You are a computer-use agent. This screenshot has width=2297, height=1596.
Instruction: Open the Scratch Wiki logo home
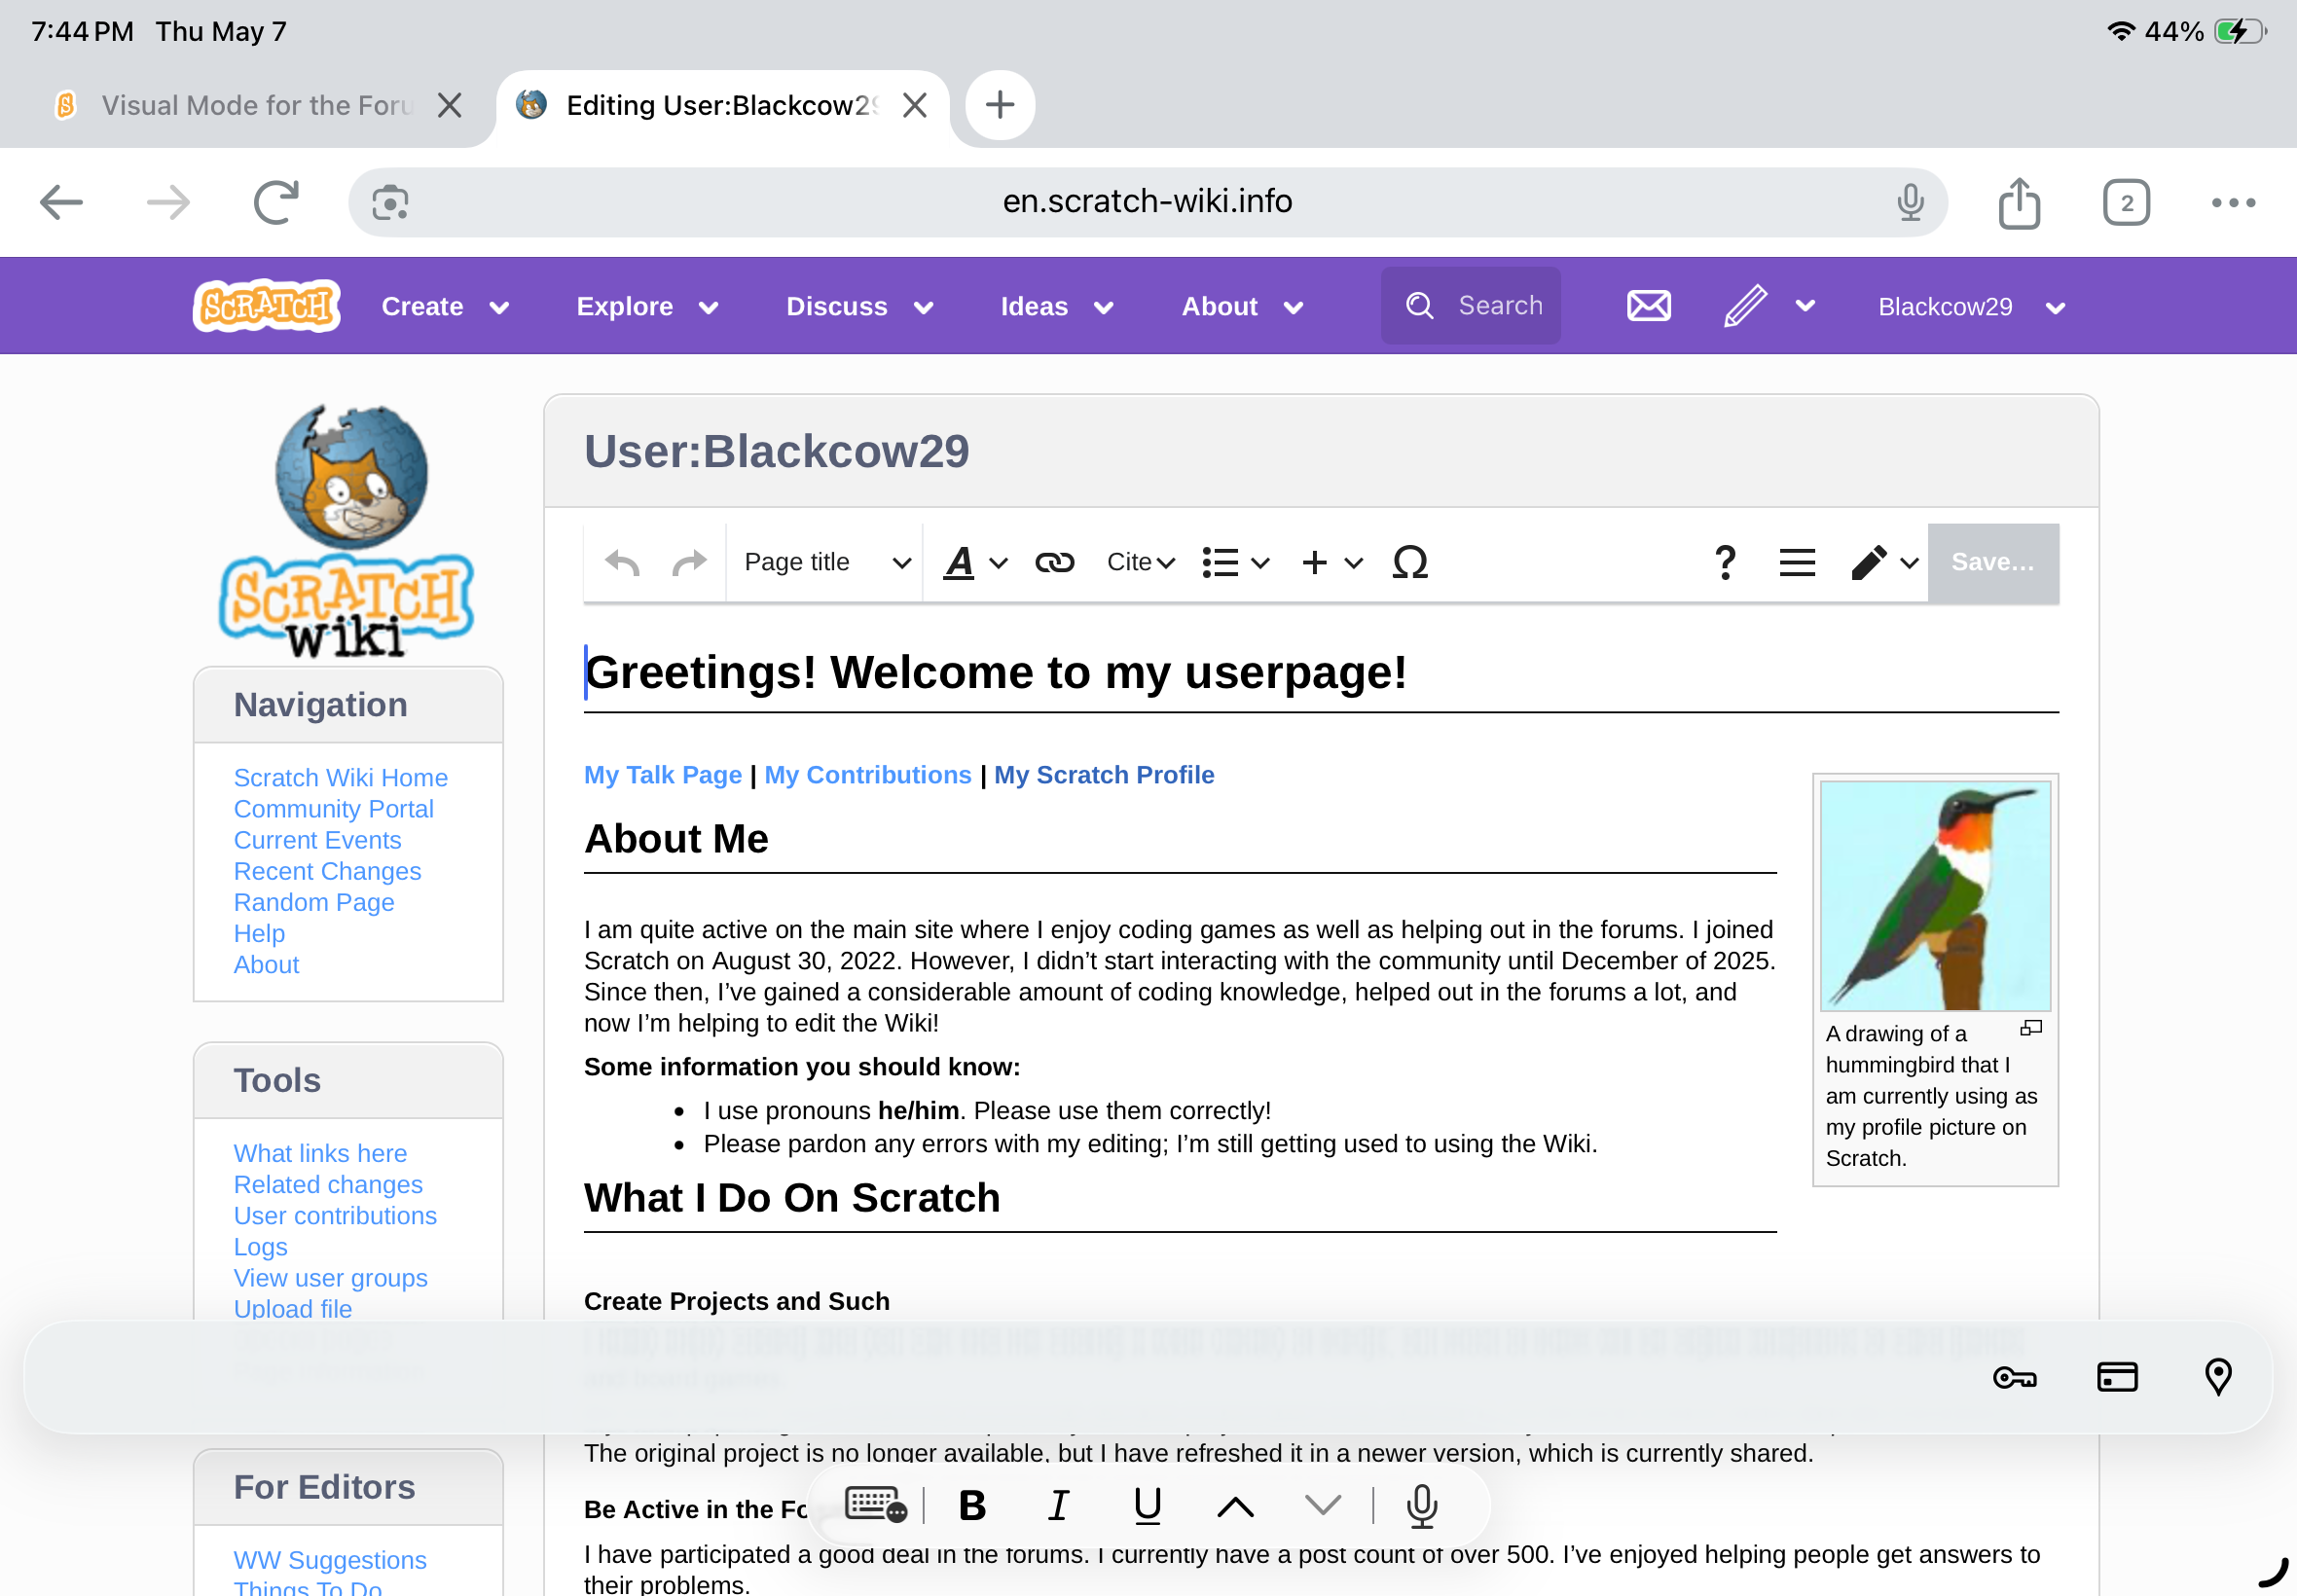pos(346,530)
